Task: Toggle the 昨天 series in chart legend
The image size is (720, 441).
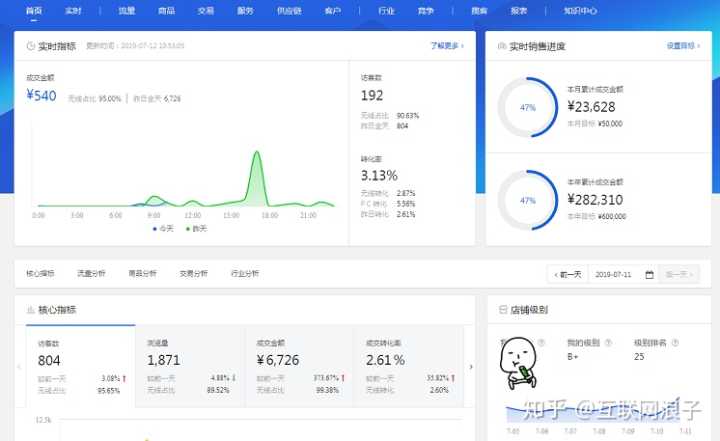Action: coord(195,228)
